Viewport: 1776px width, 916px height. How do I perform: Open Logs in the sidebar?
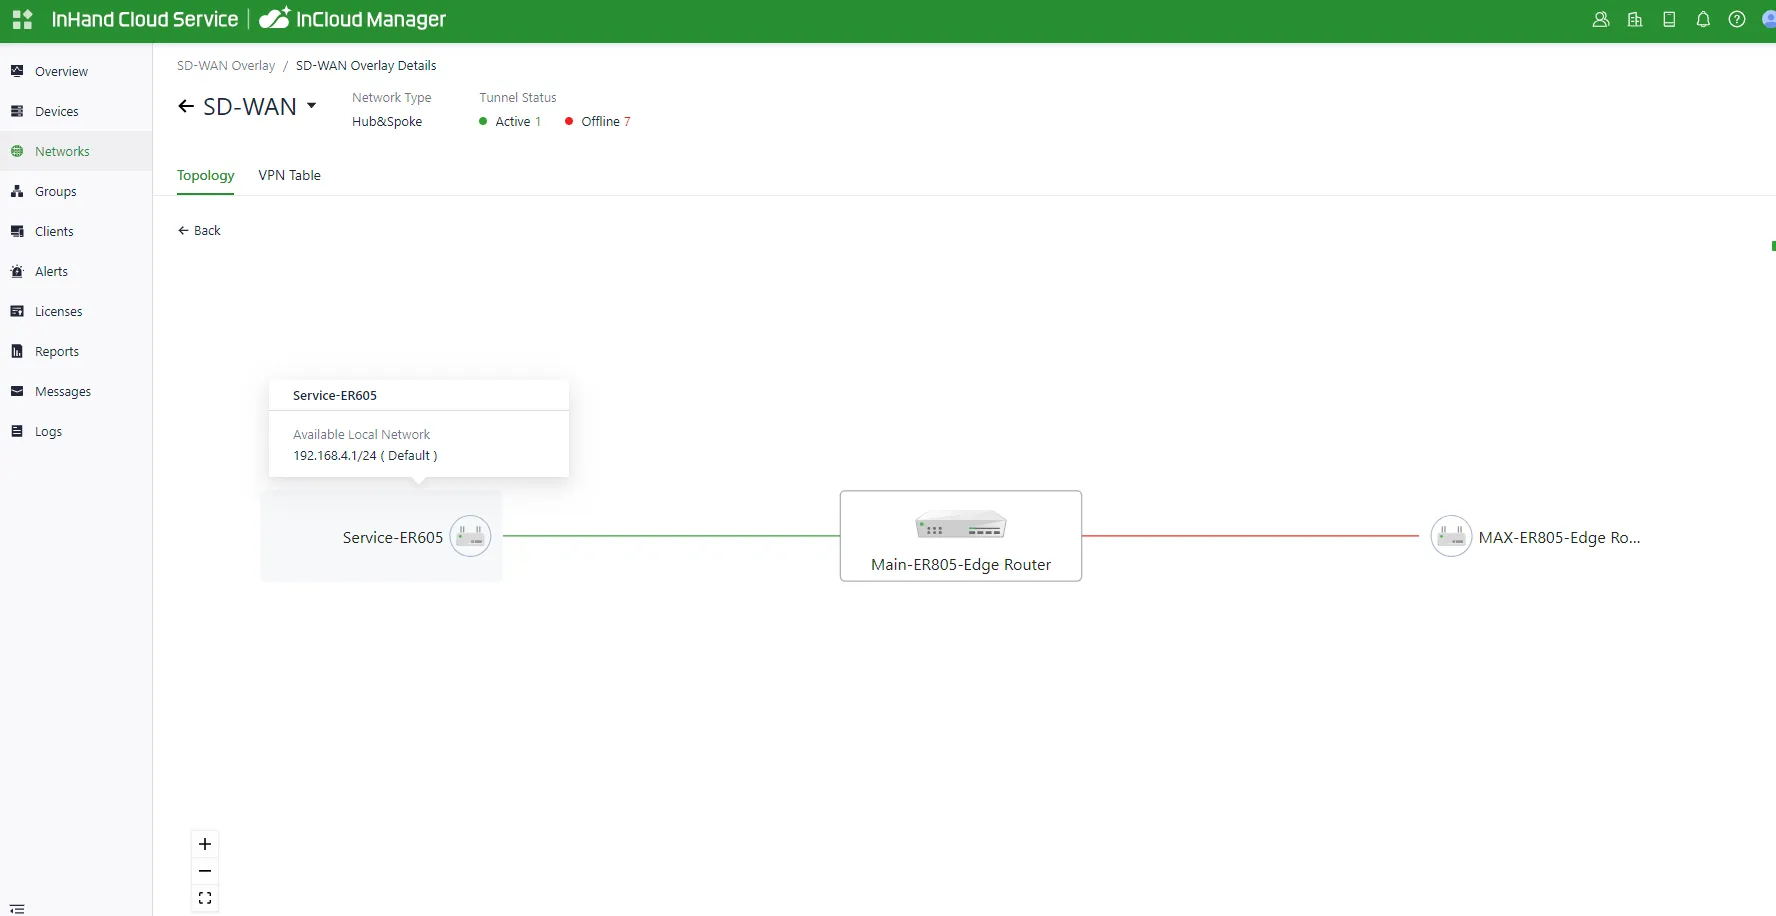pyautogui.click(x=76, y=431)
